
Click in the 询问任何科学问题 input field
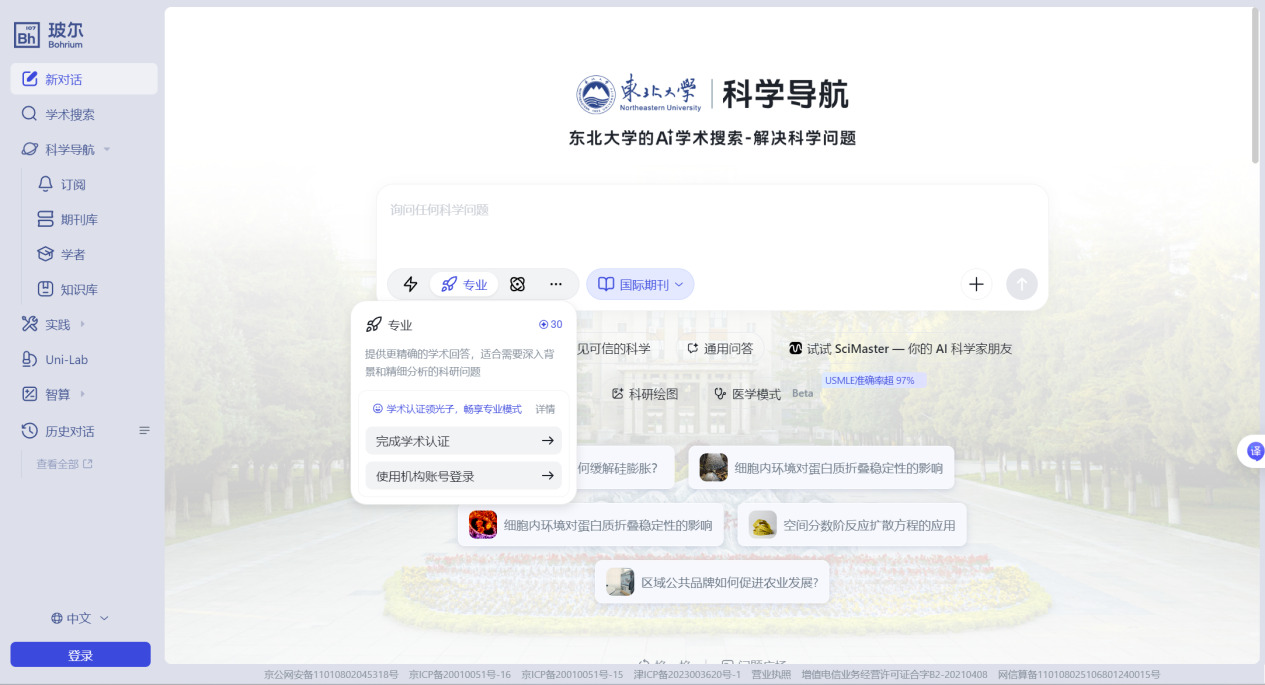pos(710,225)
